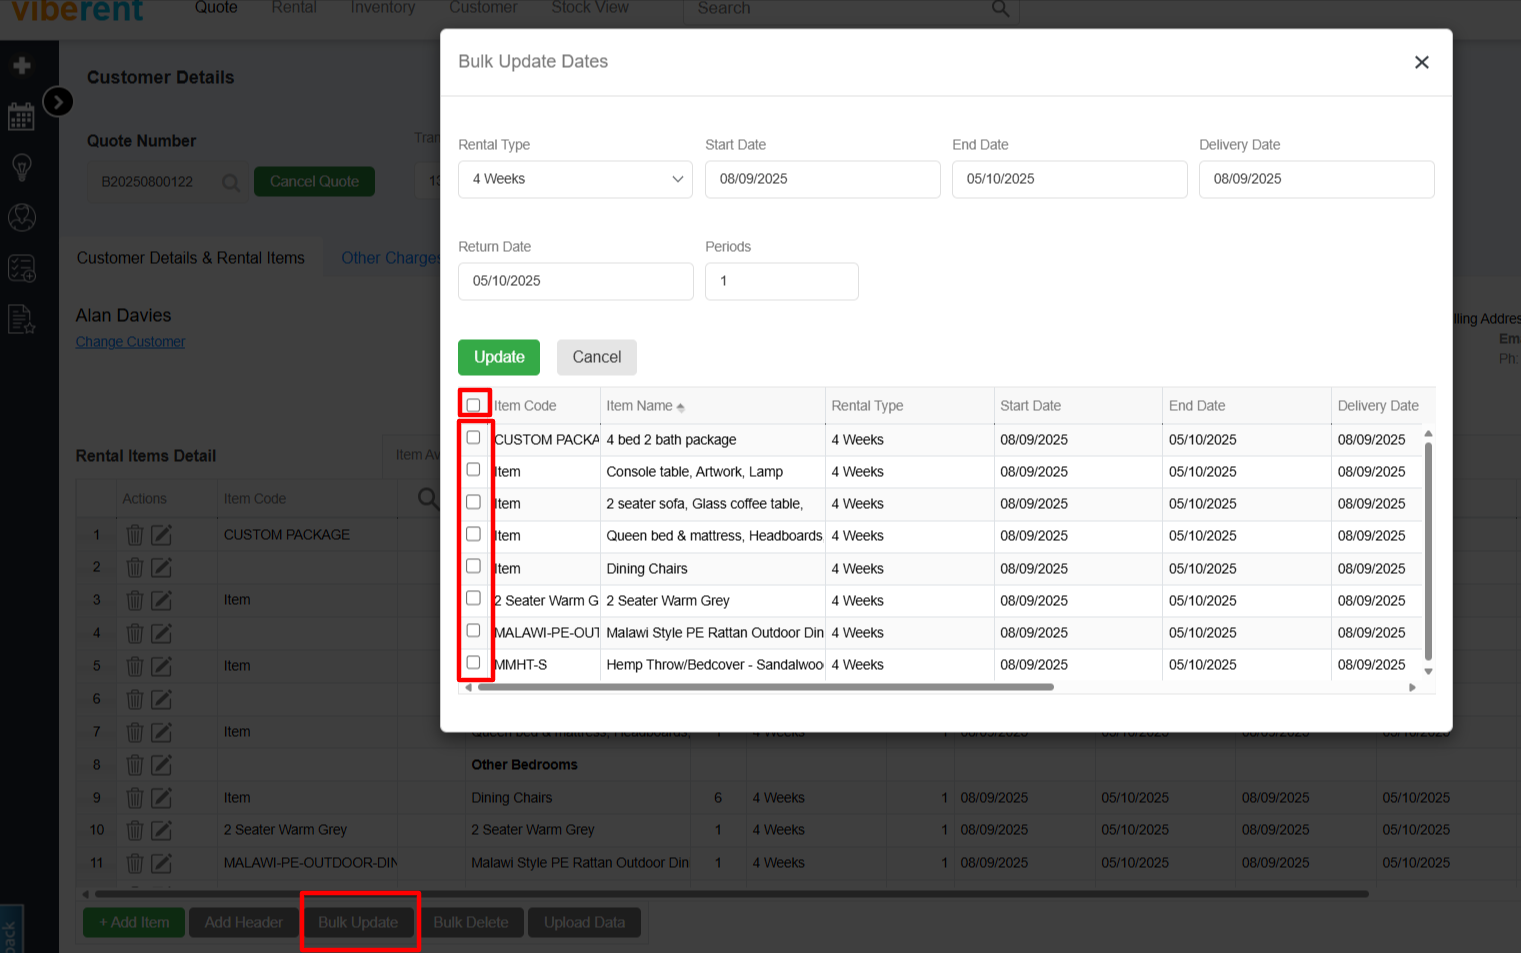
Task: Open the Rental Type dropdown
Action: pos(575,179)
